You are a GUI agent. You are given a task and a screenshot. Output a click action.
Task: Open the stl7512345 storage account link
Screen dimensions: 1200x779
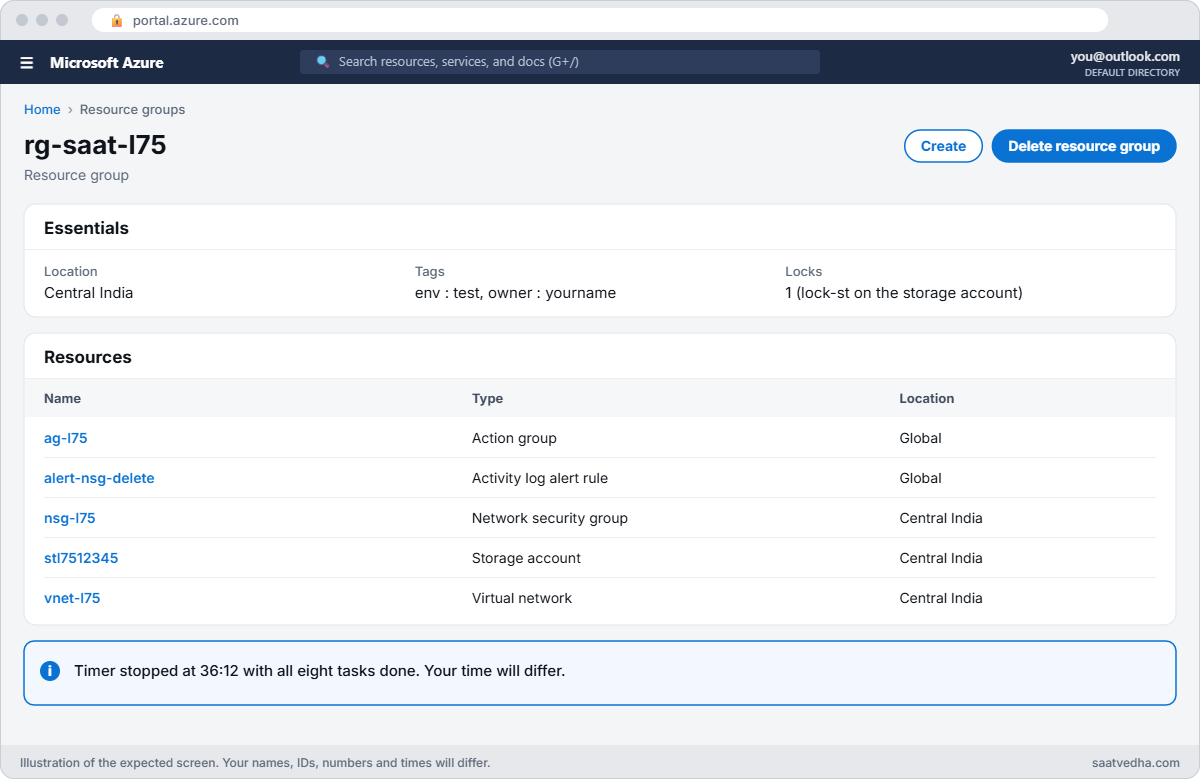coord(81,558)
